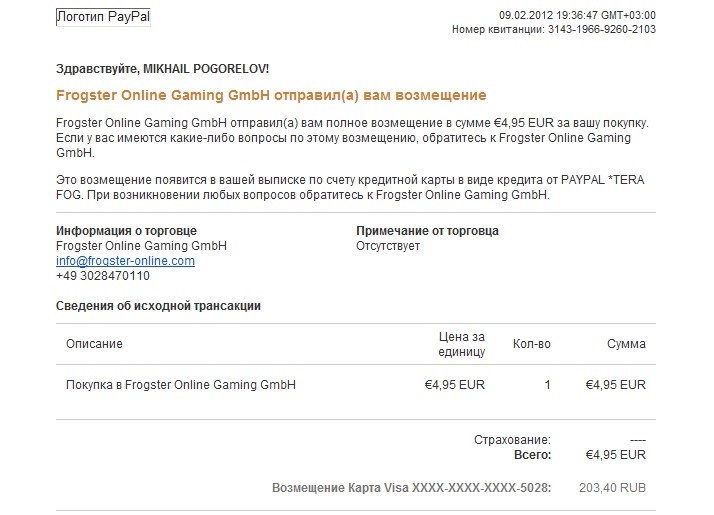
Task: Click the Visa card refund line ending 5028
Action: click(x=412, y=488)
